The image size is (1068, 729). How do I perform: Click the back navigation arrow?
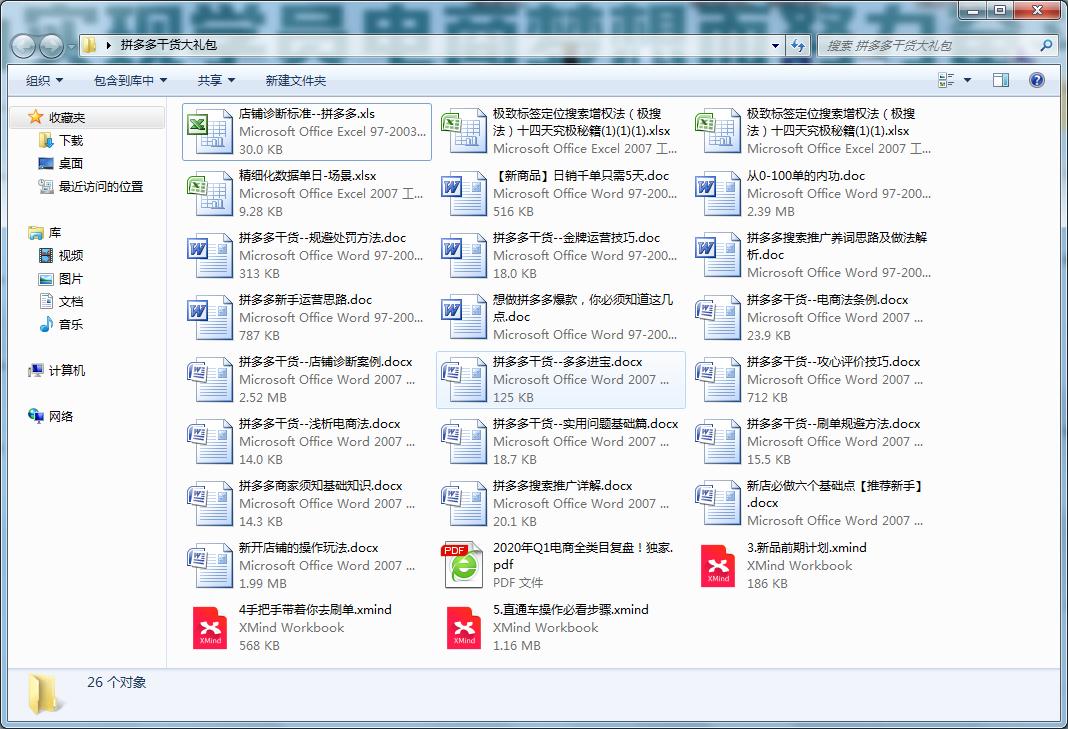(x=23, y=46)
